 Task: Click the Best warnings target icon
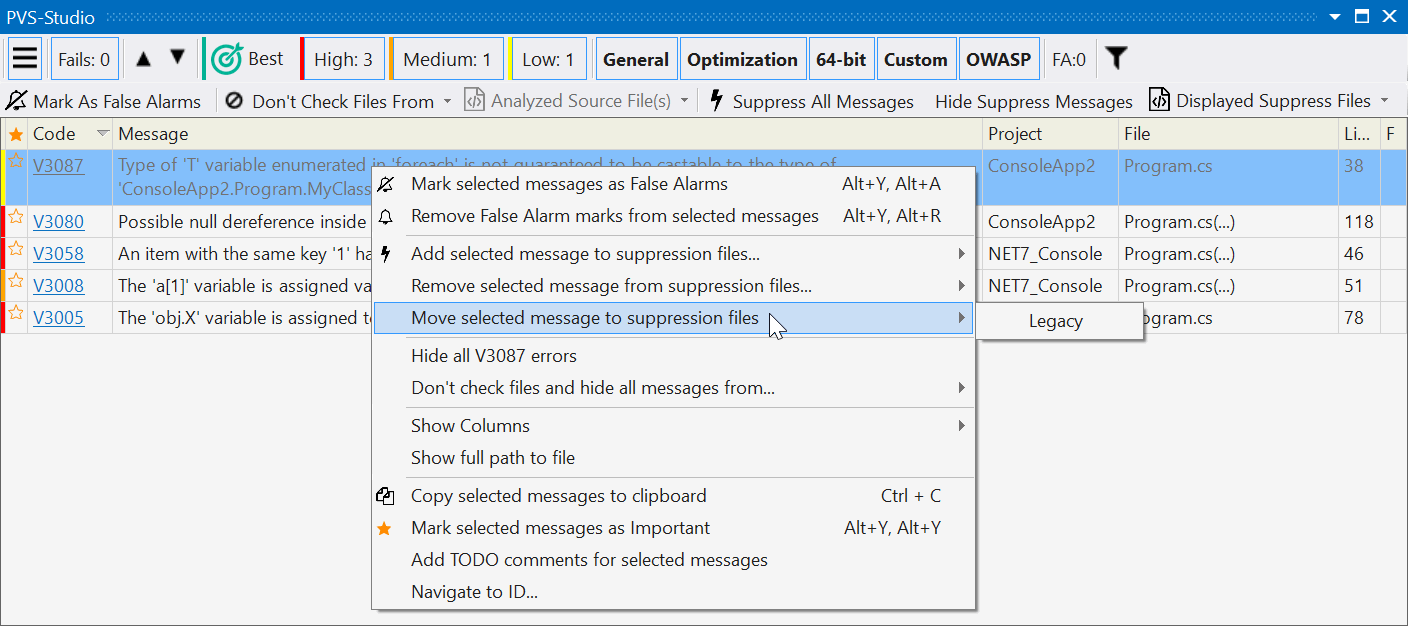(228, 59)
